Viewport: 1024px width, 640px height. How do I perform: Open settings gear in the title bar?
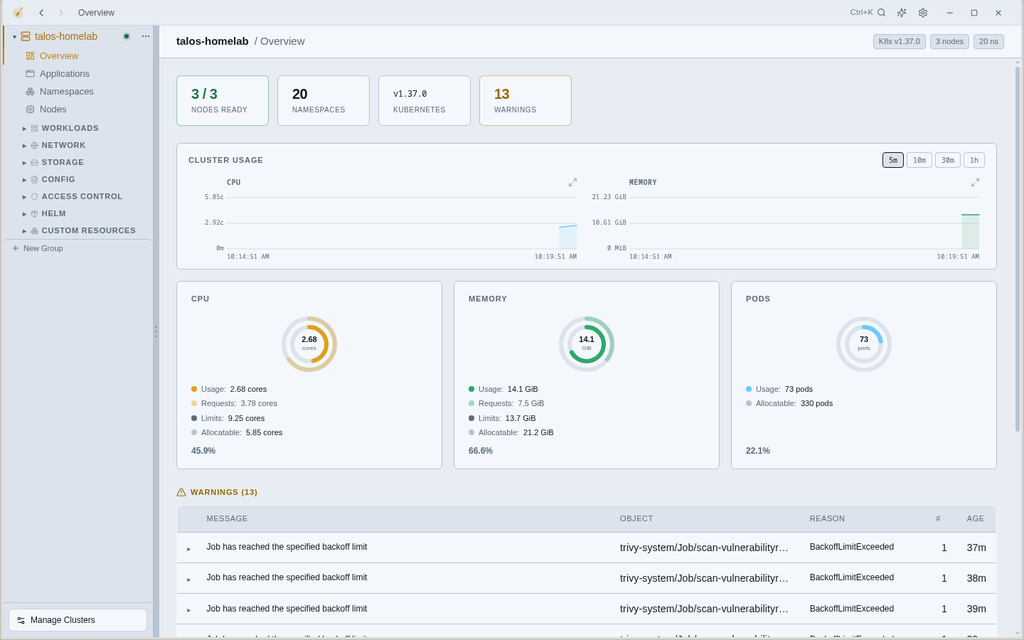923,12
